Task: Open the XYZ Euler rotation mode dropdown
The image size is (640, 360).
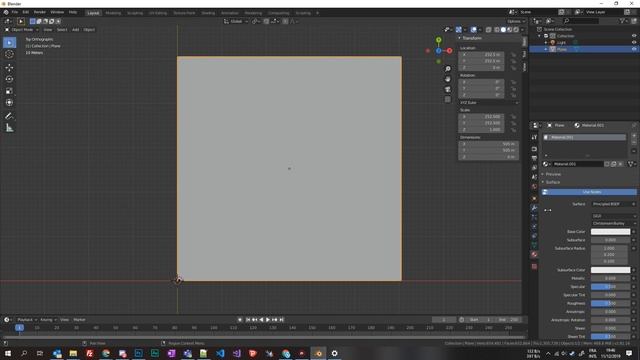Action: click(x=489, y=103)
